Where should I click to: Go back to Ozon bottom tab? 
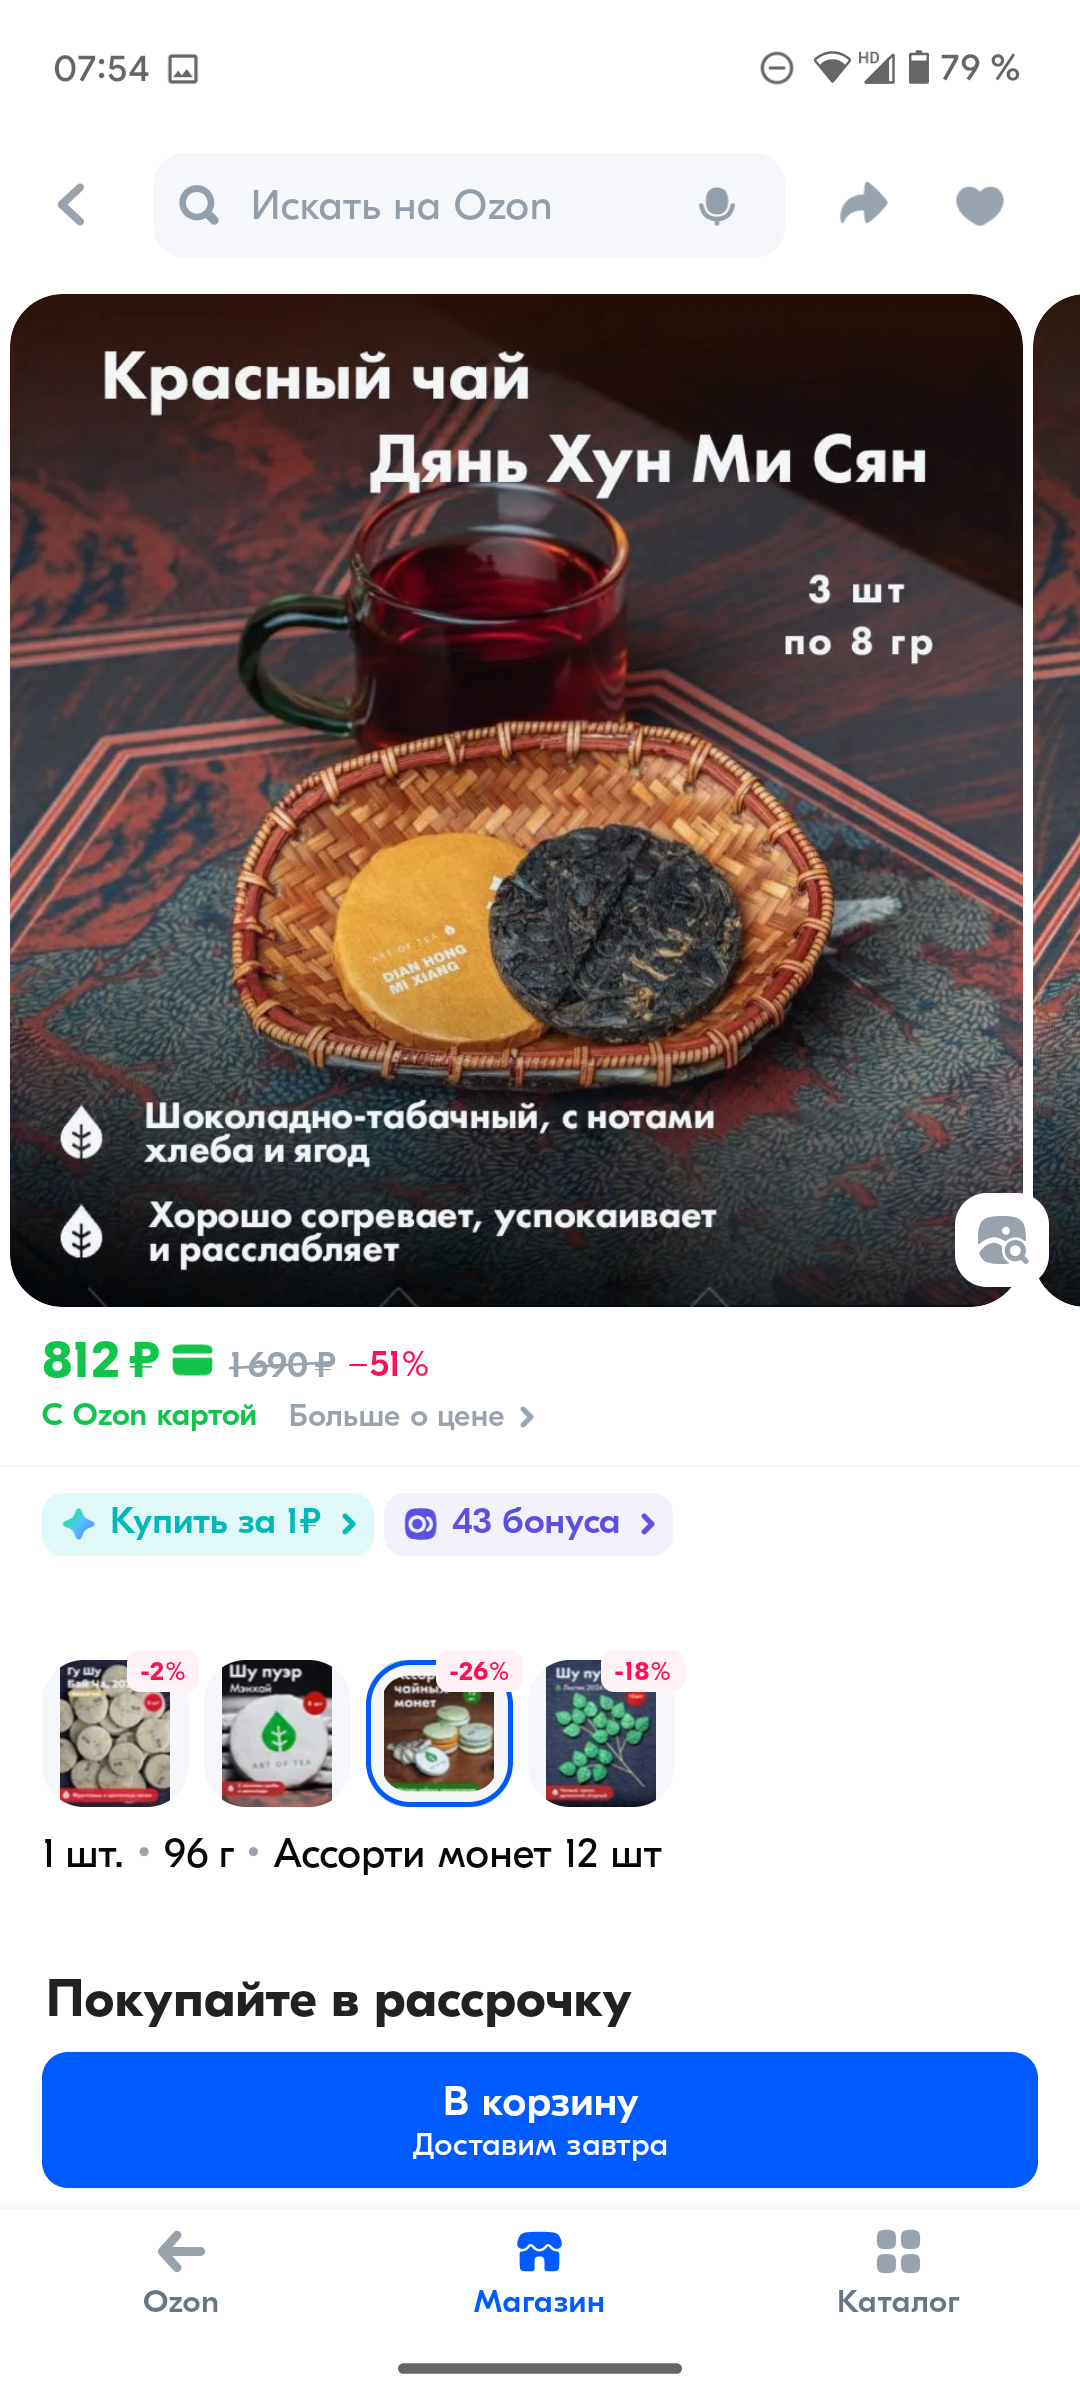pyautogui.click(x=181, y=2272)
